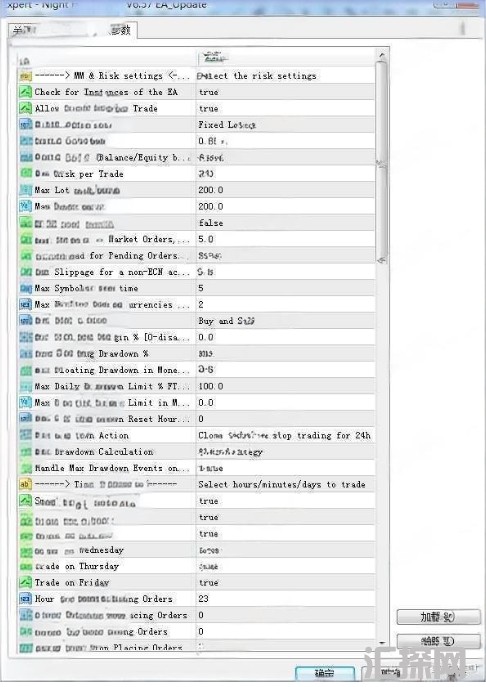
Task: Open the value dropdown for 'Balance/Equity b...'
Action: click(285, 157)
